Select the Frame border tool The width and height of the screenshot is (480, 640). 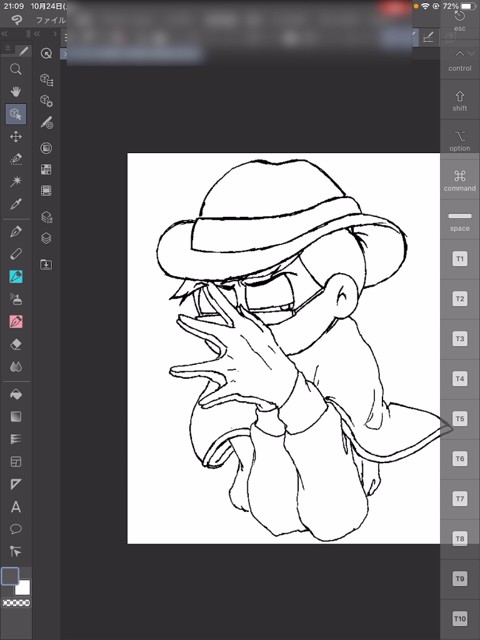point(16,462)
